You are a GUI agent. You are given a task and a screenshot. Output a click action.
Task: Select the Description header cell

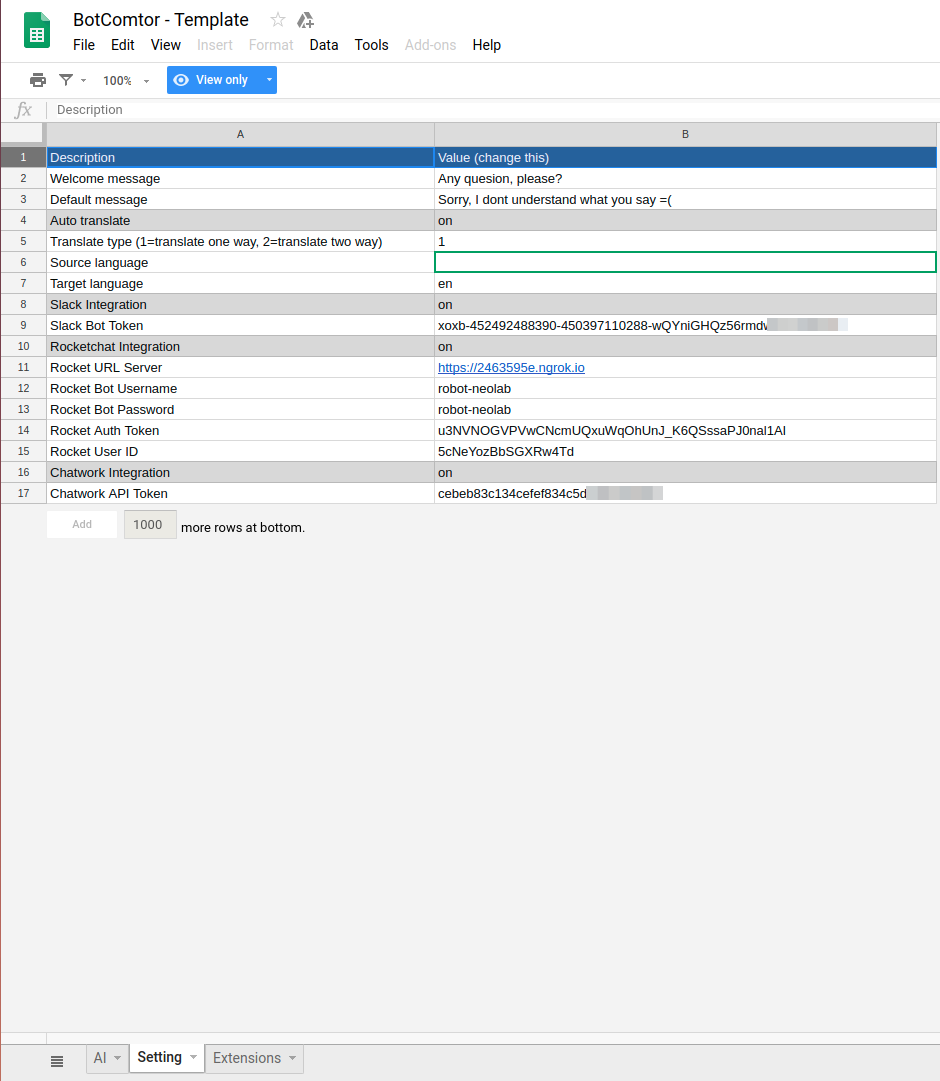240,157
